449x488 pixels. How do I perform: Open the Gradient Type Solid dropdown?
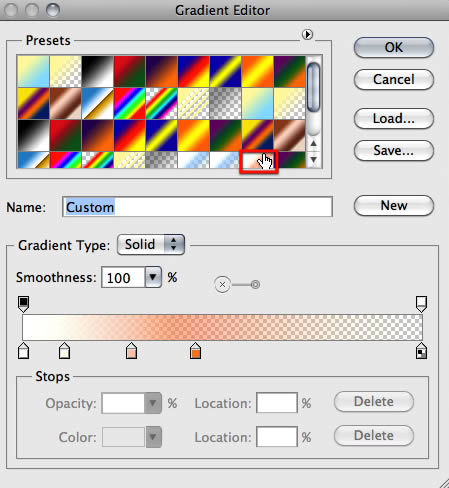pos(151,244)
